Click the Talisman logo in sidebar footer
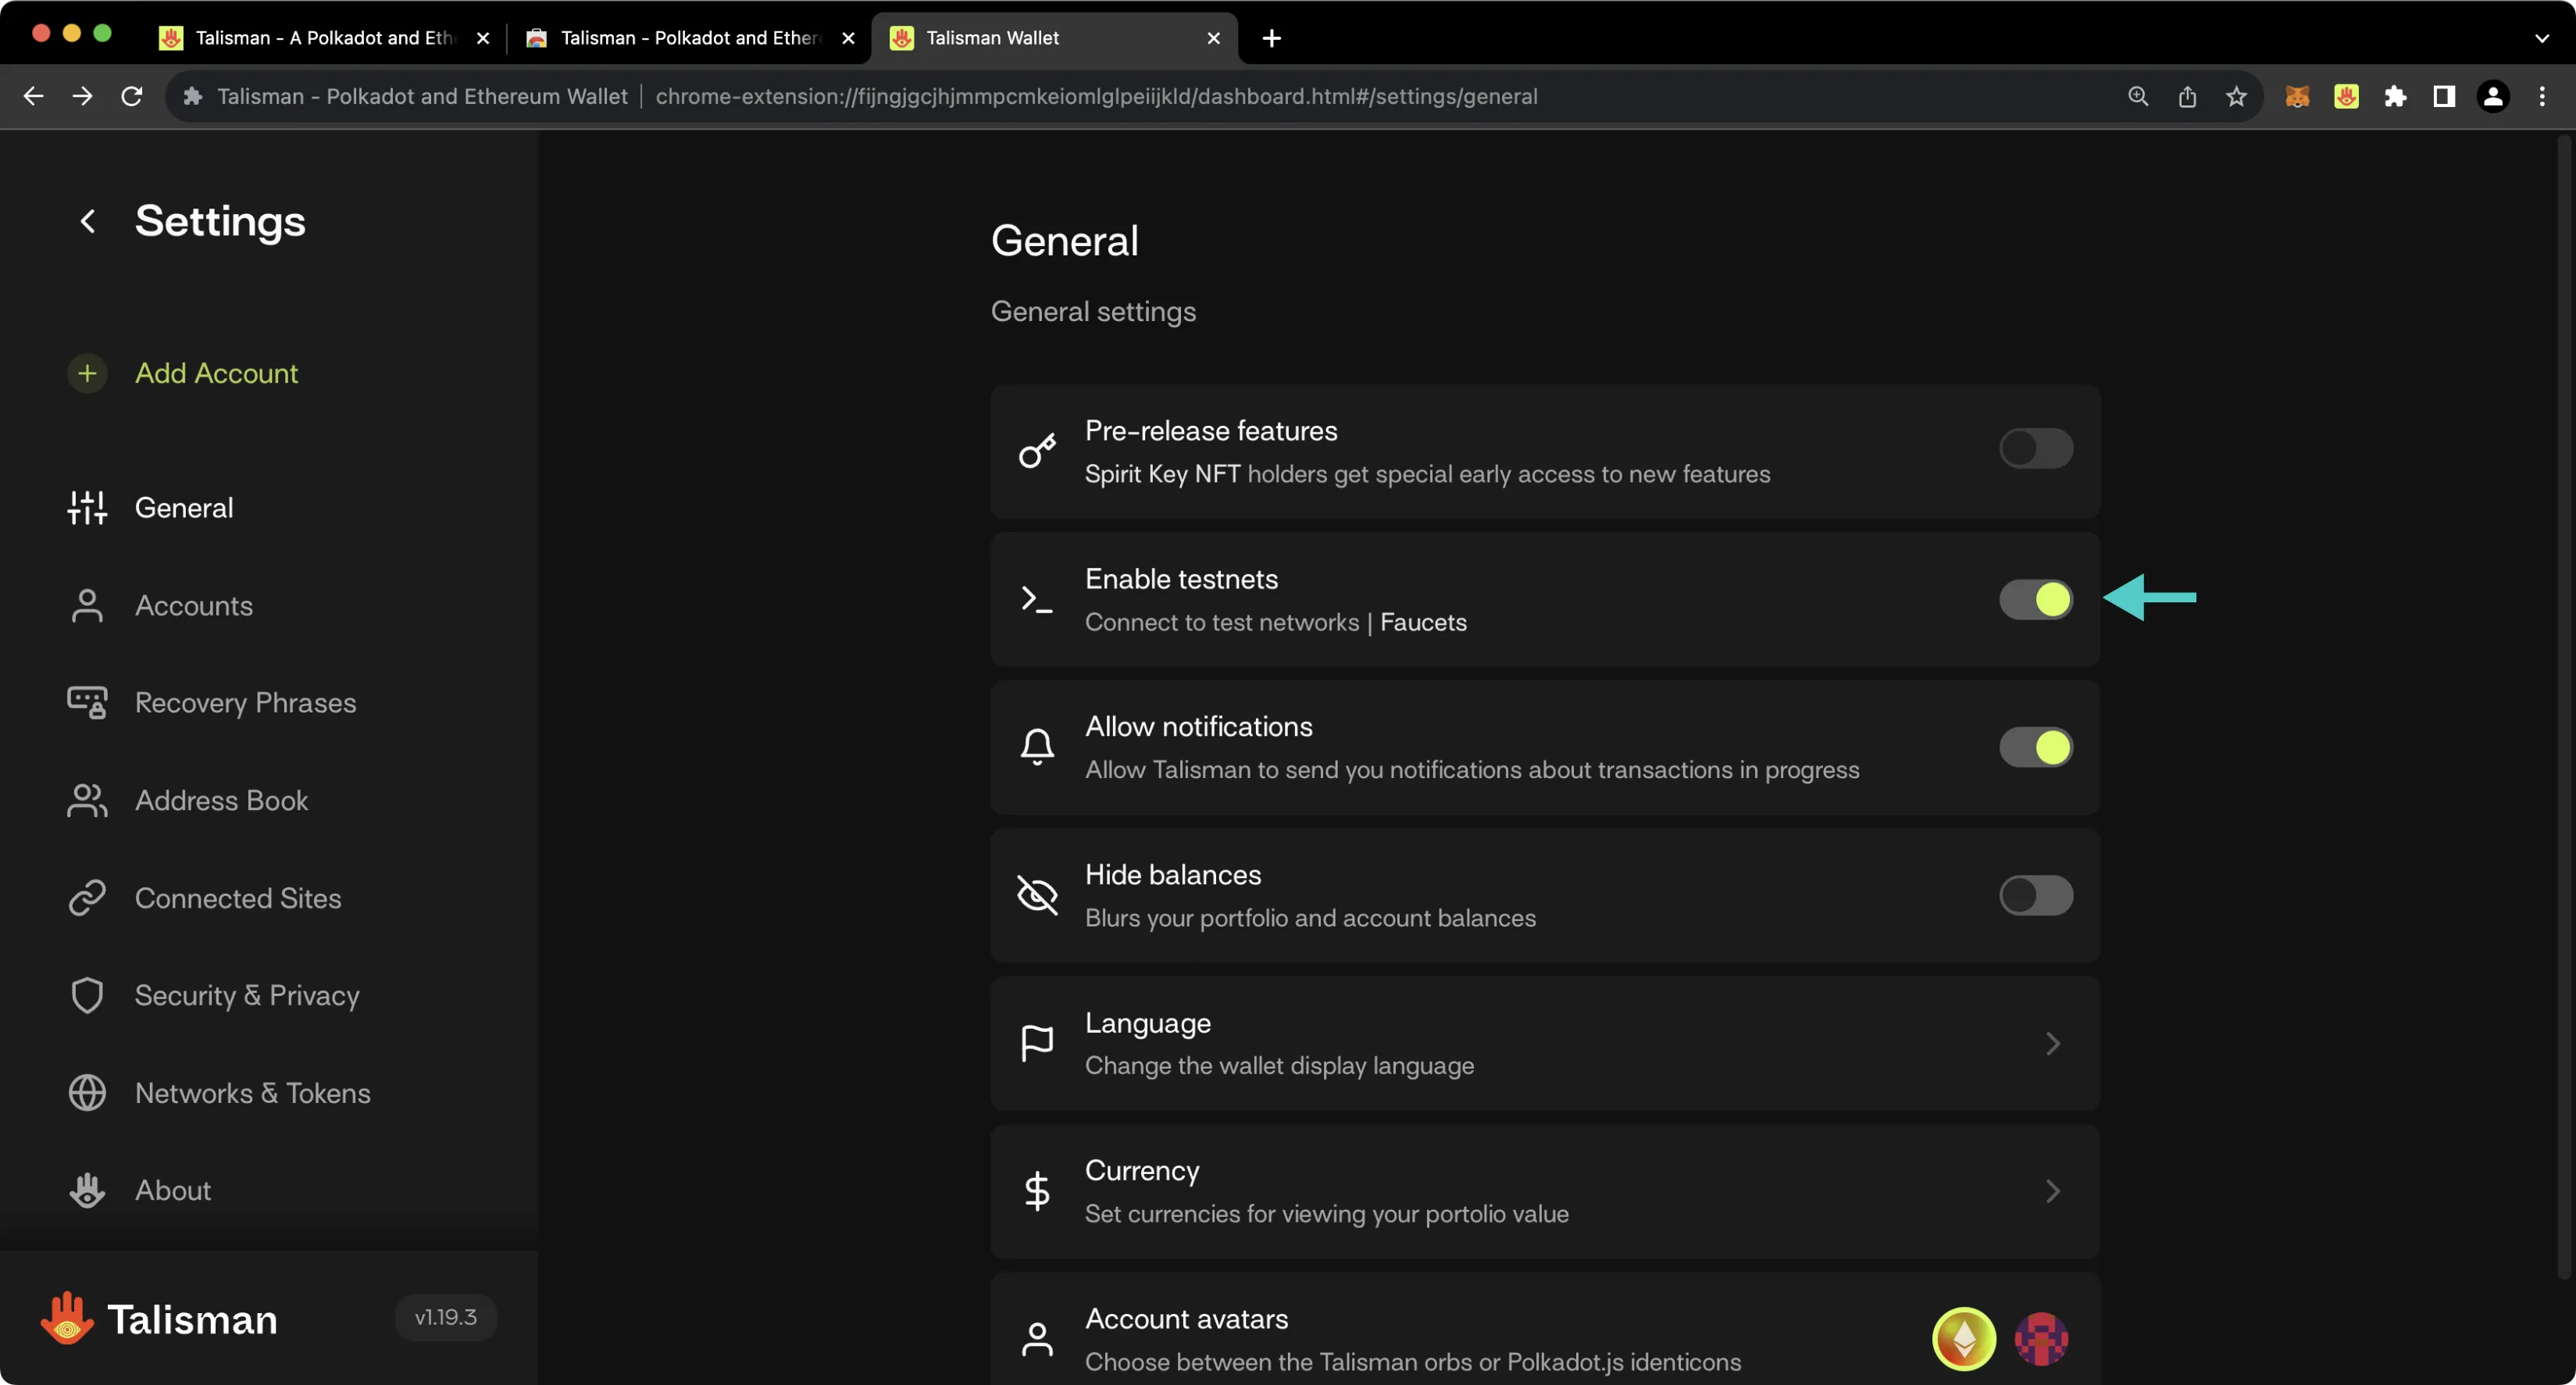The image size is (2576, 1385). (160, 1319)
